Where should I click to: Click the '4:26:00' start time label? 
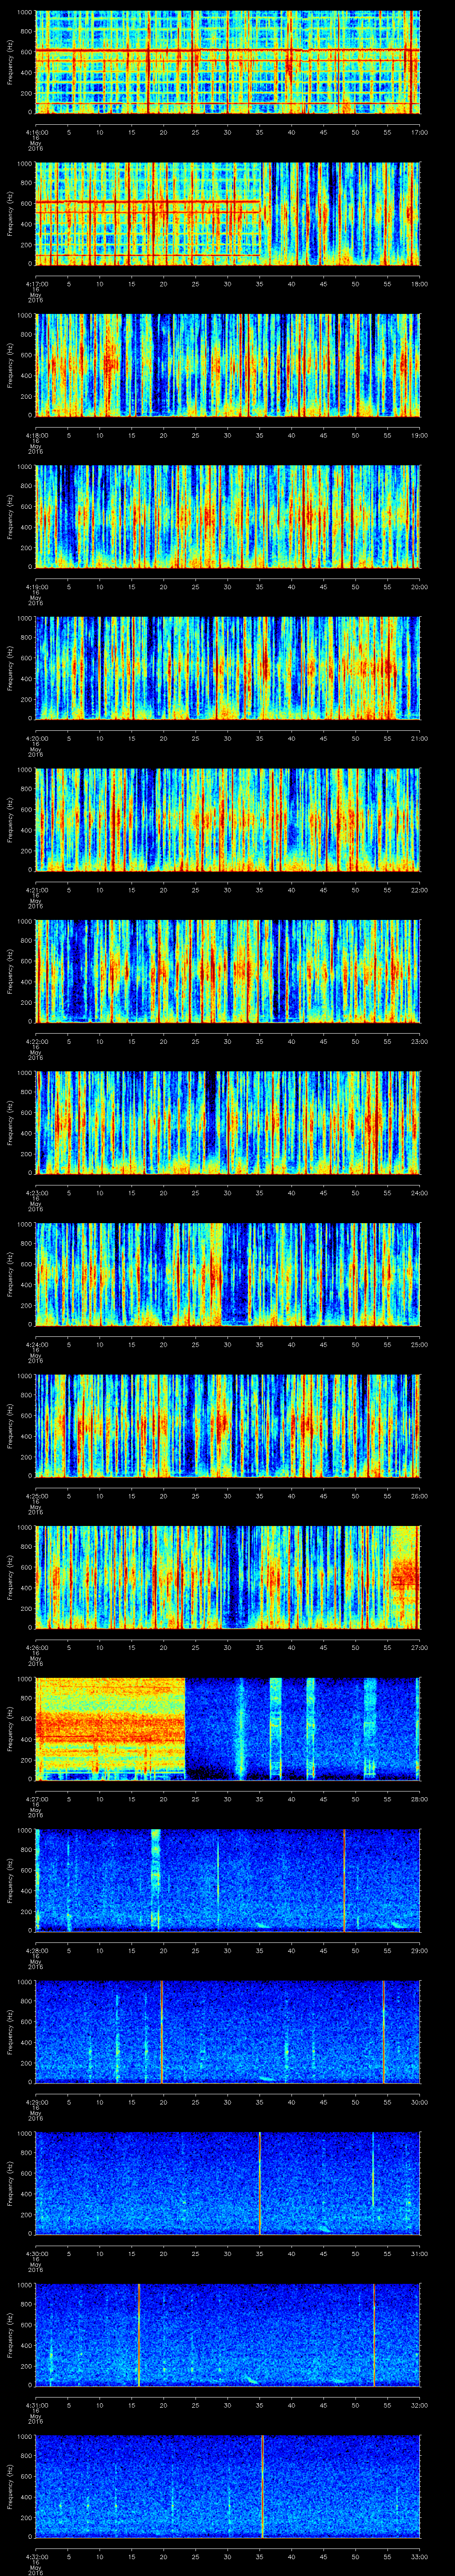pos(36,1647)
